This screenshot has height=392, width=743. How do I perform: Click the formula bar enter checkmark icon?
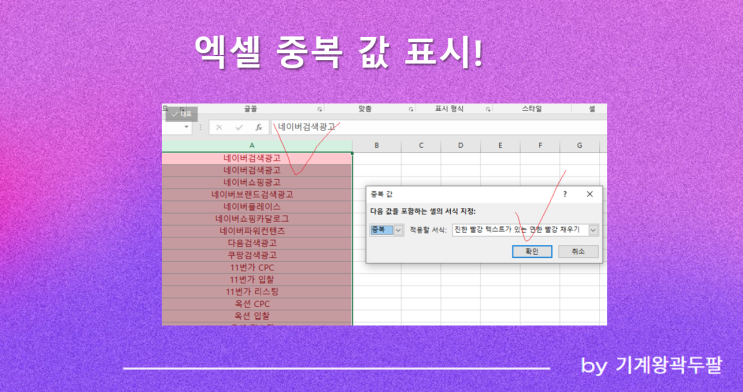[239, 127]
